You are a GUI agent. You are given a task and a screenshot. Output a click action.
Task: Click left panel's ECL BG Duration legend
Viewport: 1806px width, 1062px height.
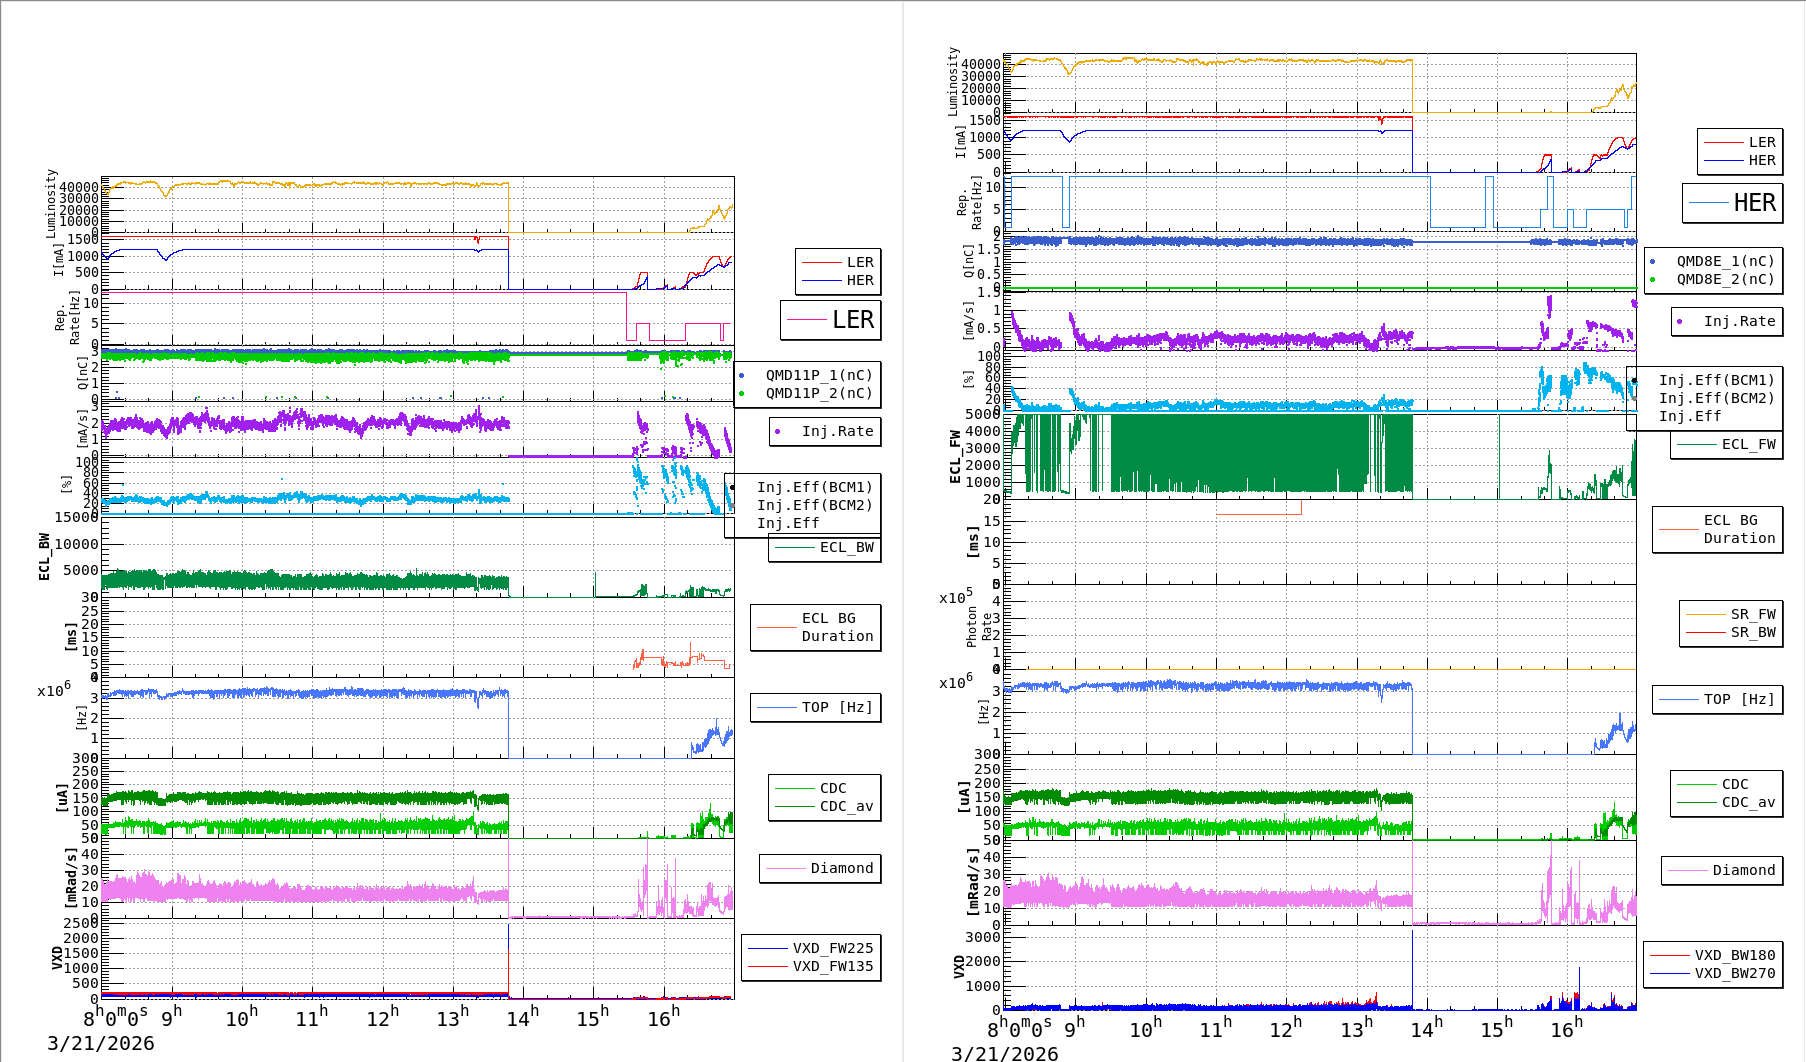[816, 627]
